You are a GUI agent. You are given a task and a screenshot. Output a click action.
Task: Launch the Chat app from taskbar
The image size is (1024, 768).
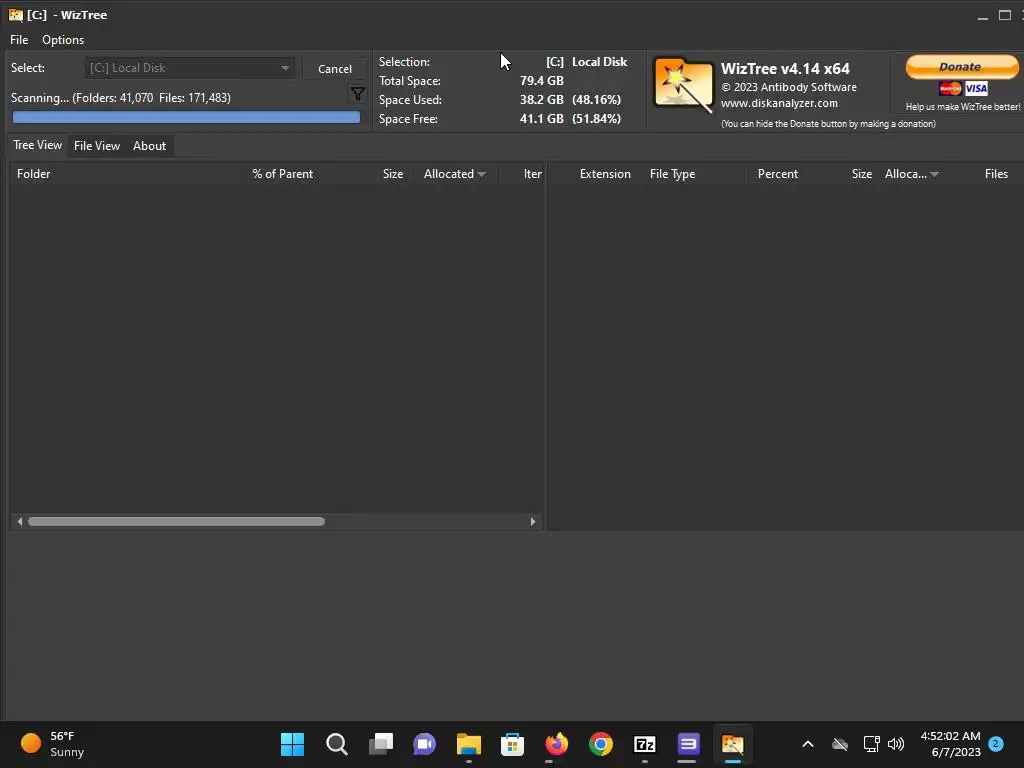pos(424,744)
